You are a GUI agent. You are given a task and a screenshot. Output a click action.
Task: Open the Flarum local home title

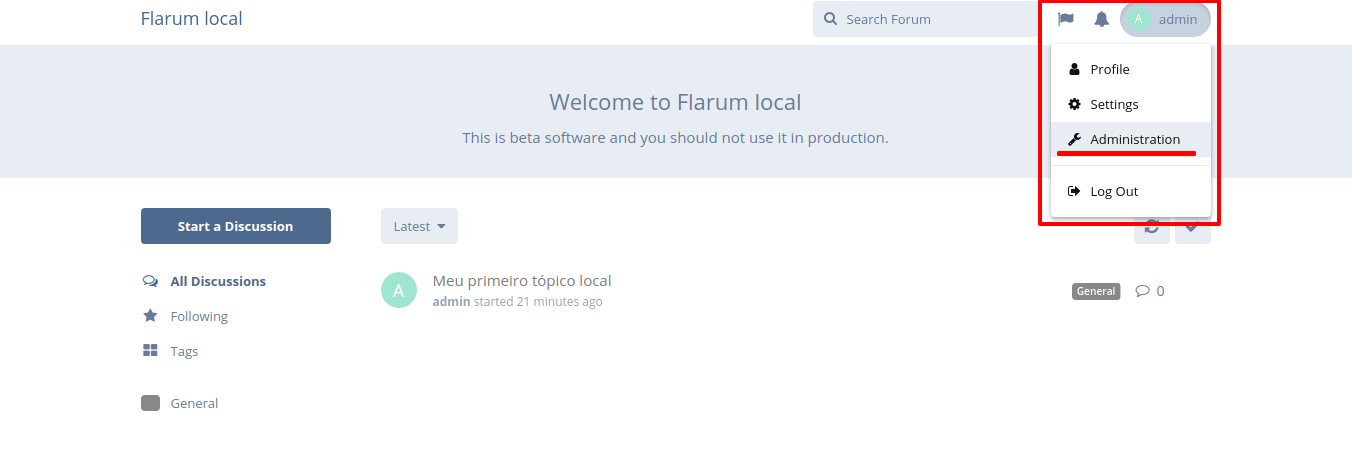coord(192,19)
